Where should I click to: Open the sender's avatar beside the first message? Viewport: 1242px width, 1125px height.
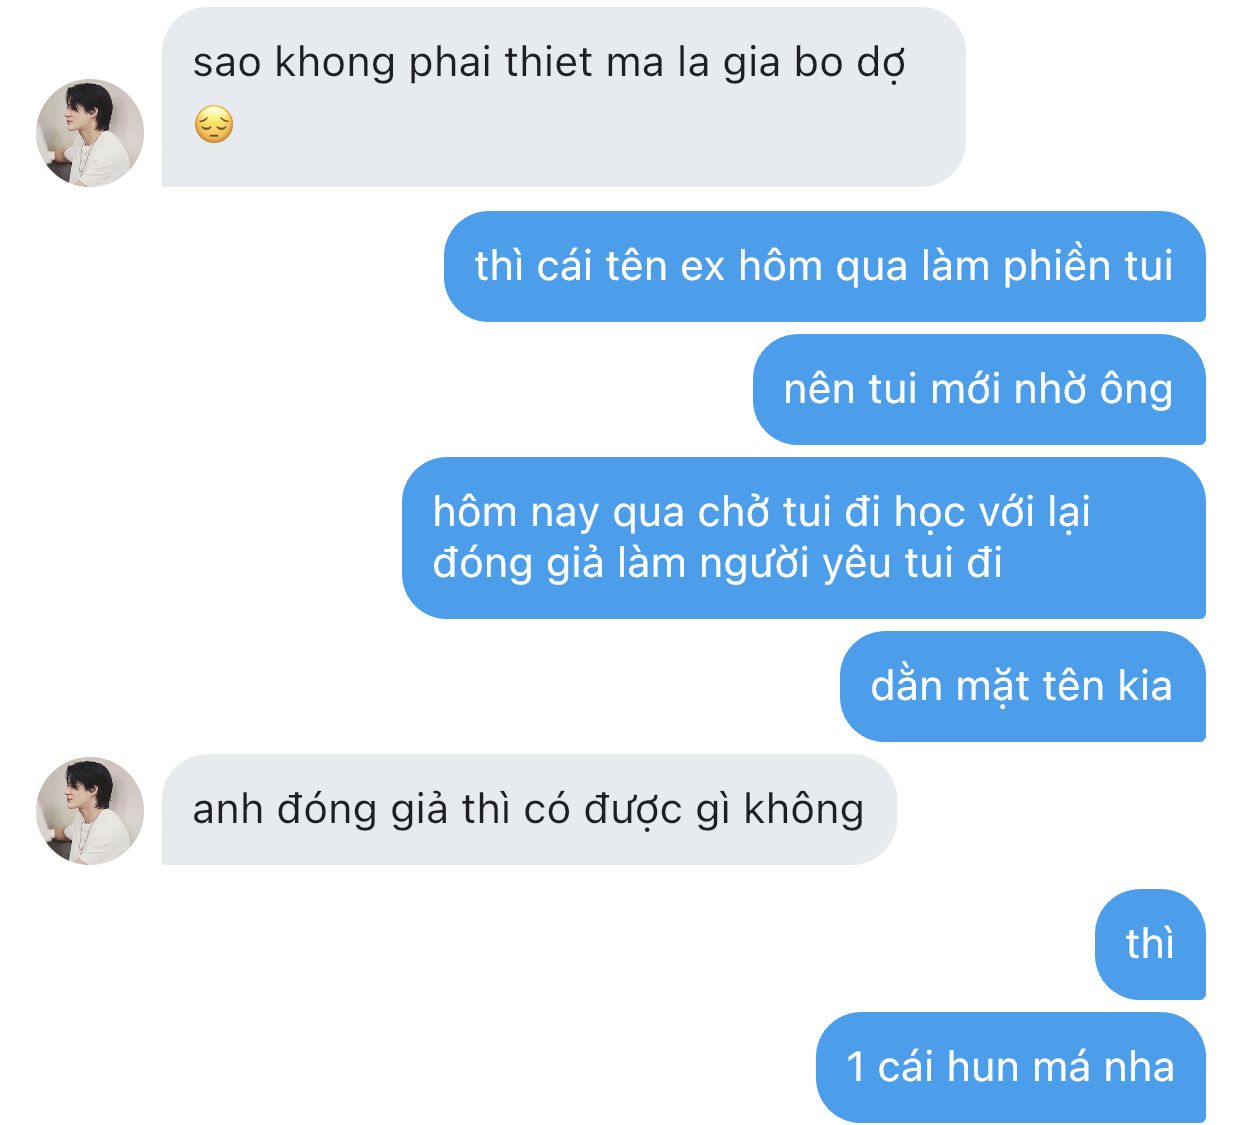click(x=90, y=133)
